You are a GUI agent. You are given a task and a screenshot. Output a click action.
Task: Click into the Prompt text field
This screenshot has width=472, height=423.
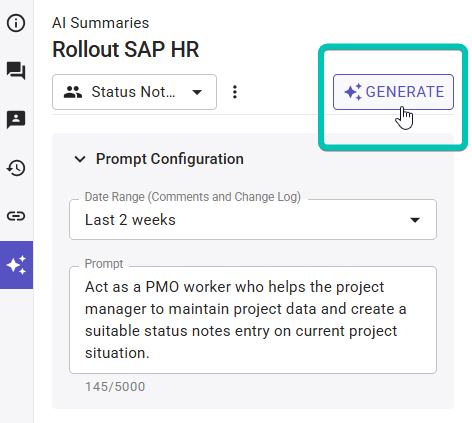253,320
